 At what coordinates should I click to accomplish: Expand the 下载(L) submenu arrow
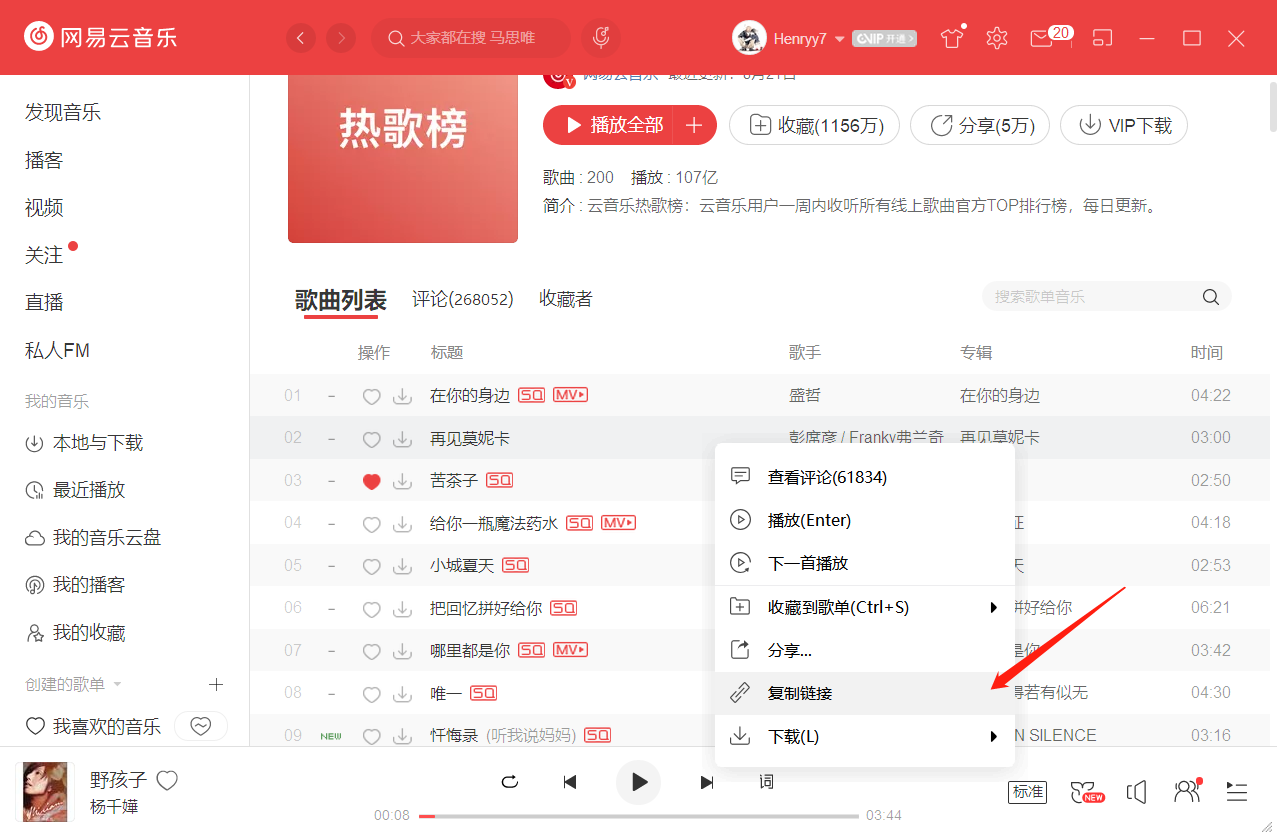click(x=993, y=736)
